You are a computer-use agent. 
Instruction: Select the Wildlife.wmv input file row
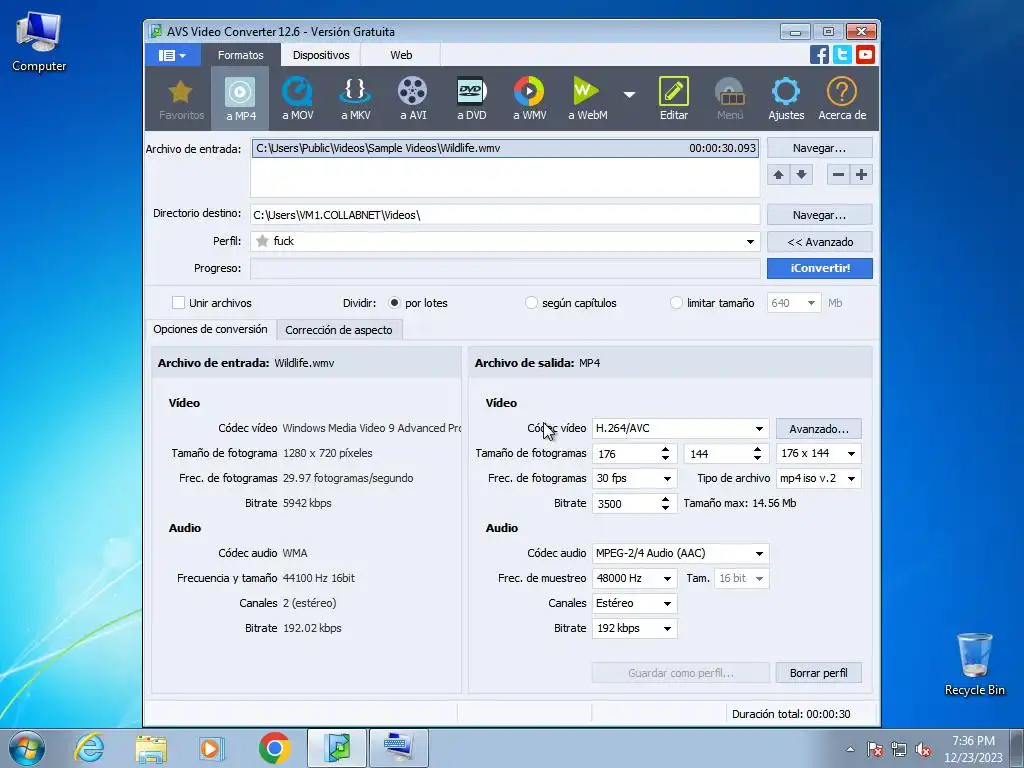click(505, 148)
